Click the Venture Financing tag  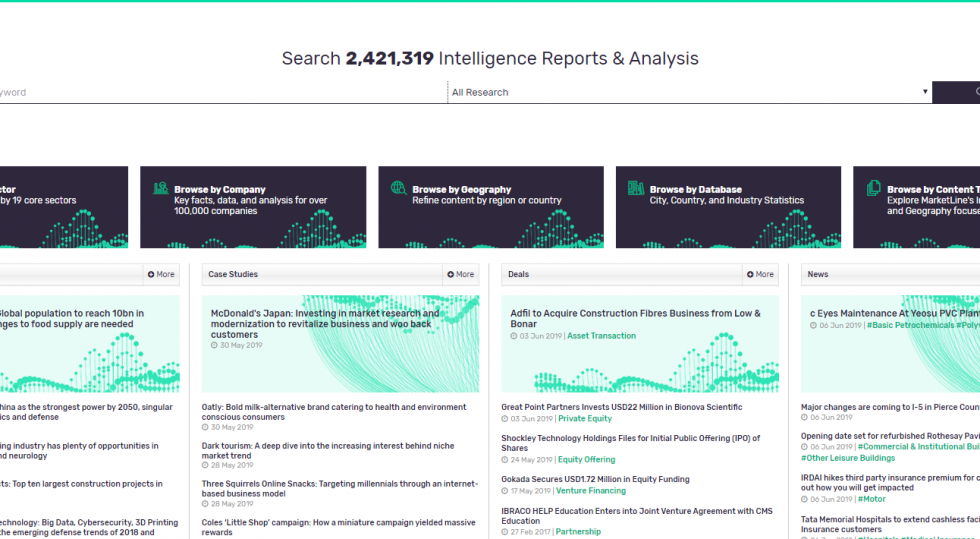pos(591,491)
